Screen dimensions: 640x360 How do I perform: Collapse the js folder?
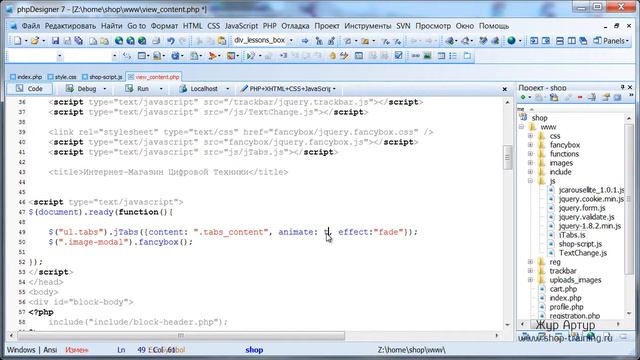click(x=530, y=181)
